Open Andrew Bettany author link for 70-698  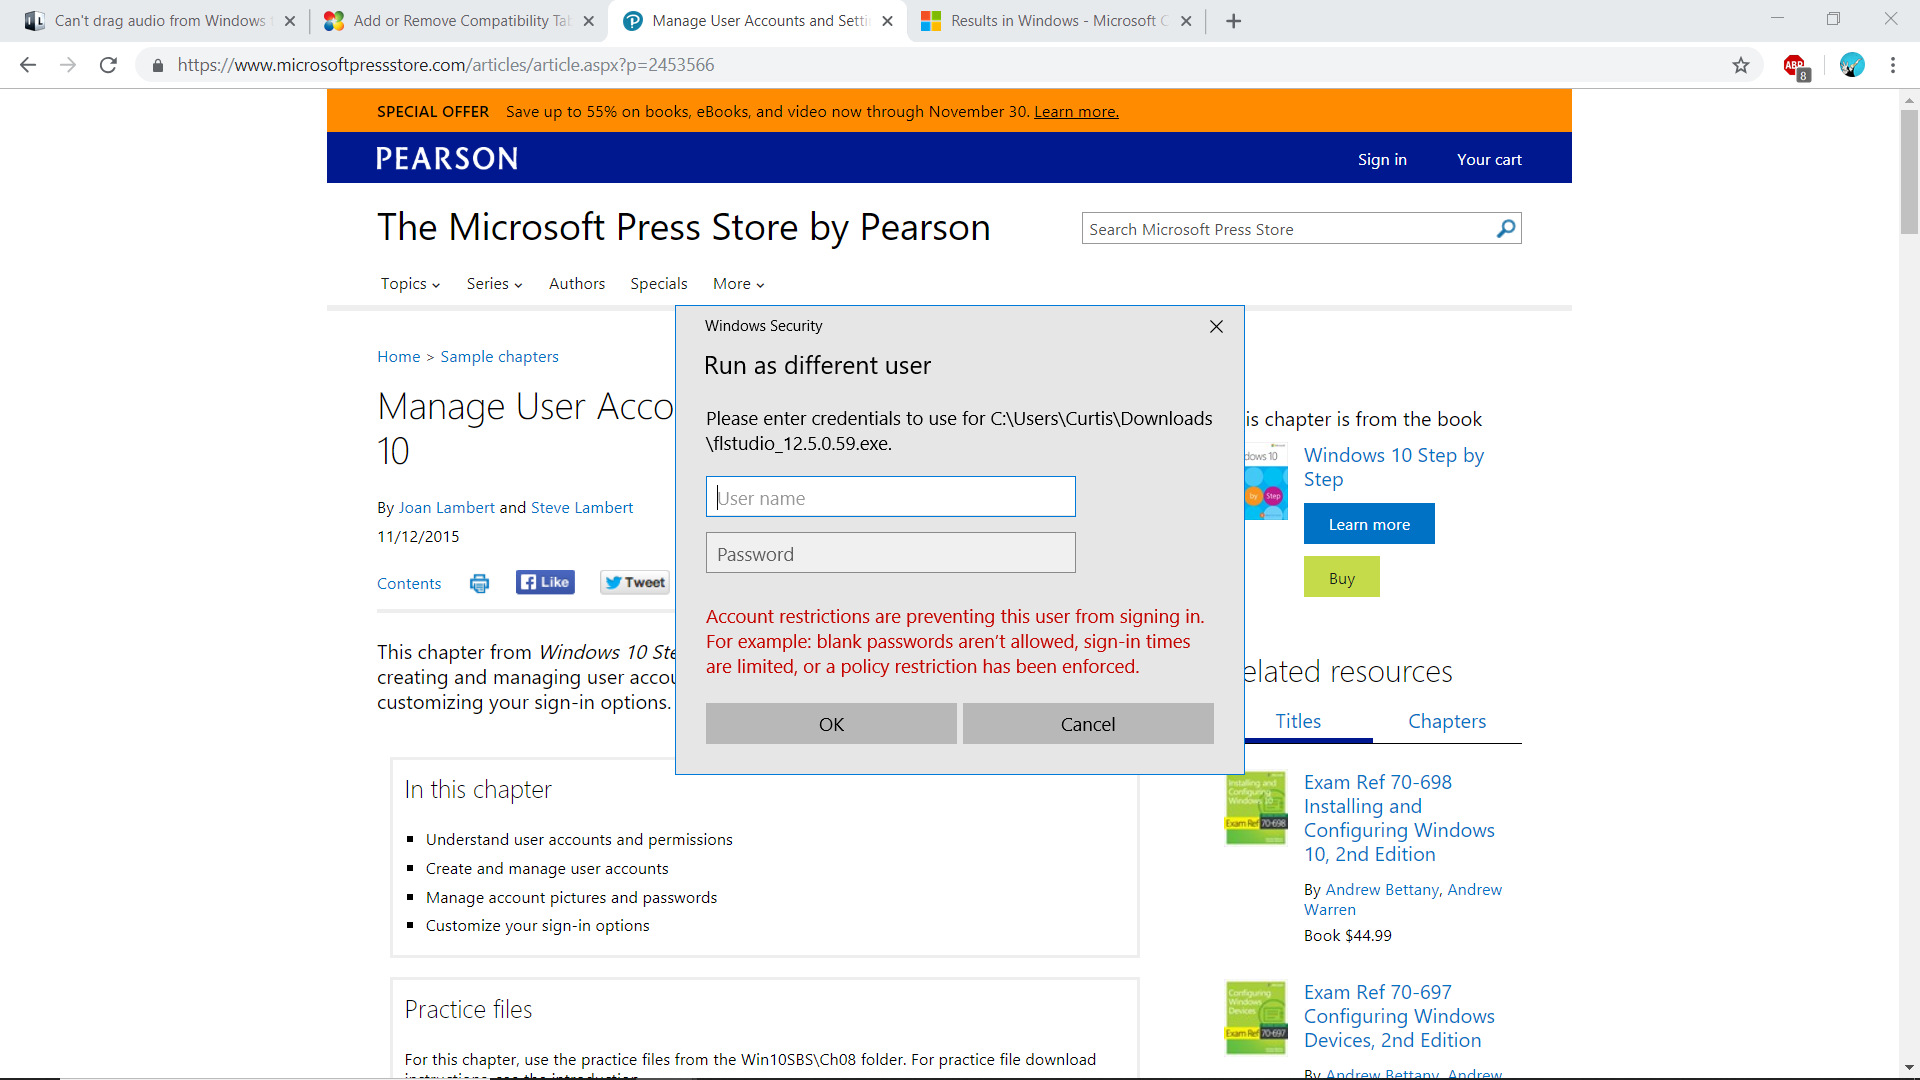(x=1382, y=890)
